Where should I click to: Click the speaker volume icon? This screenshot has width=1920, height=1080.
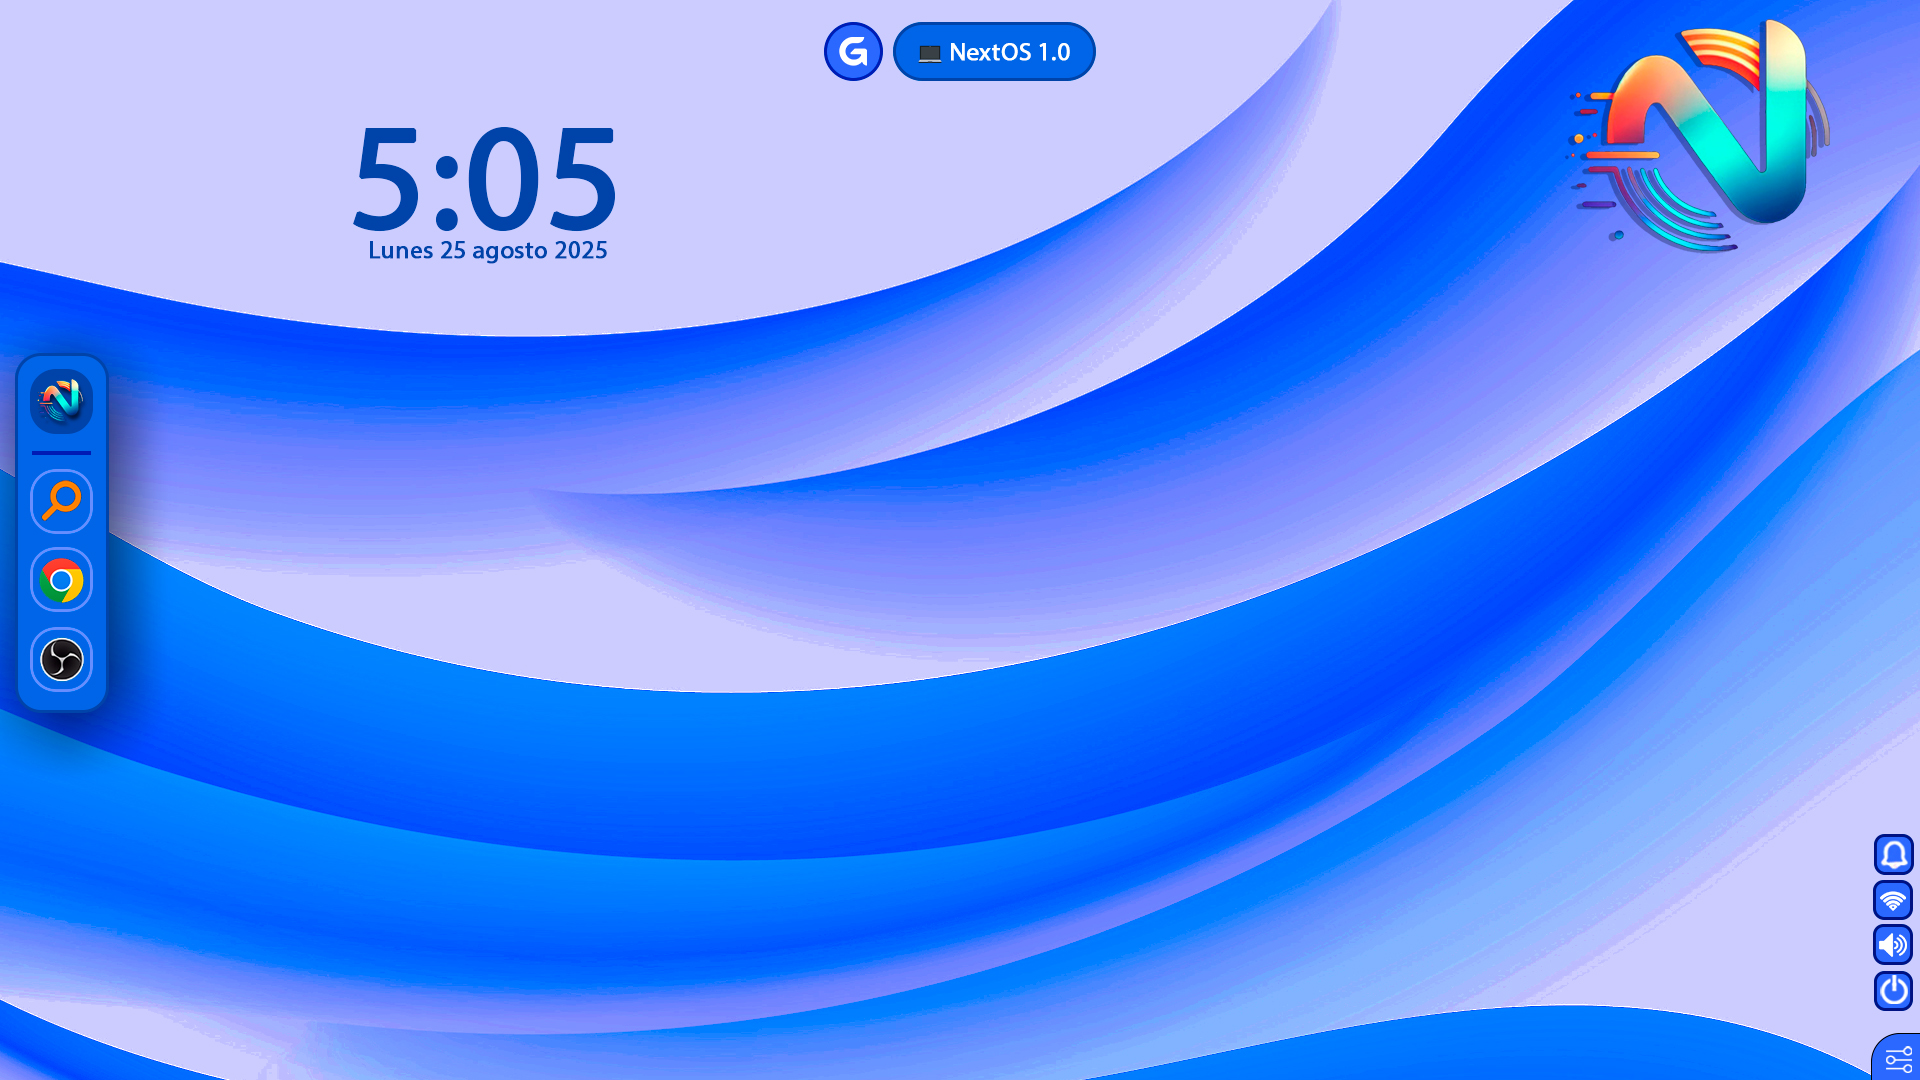1893,945
